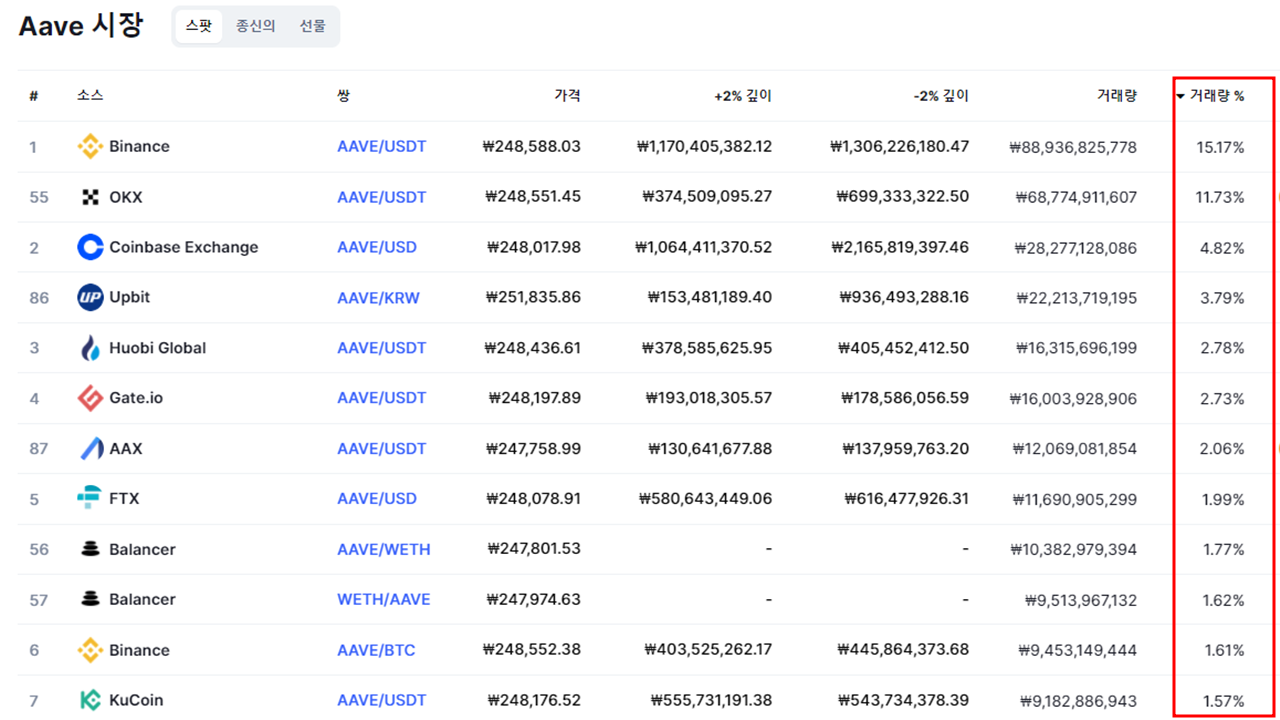1280x720 pixels.
Task: Open the AAX AAVE/USDT pair link
Action: tap(381, 448)
